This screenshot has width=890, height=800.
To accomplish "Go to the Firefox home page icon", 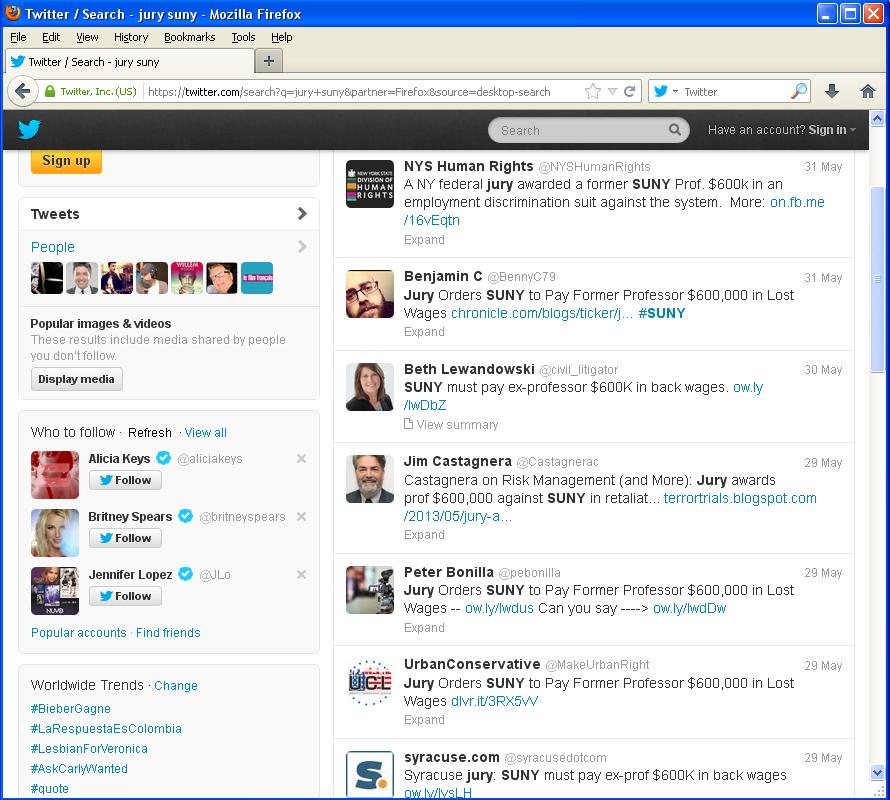I will [867, 91].
